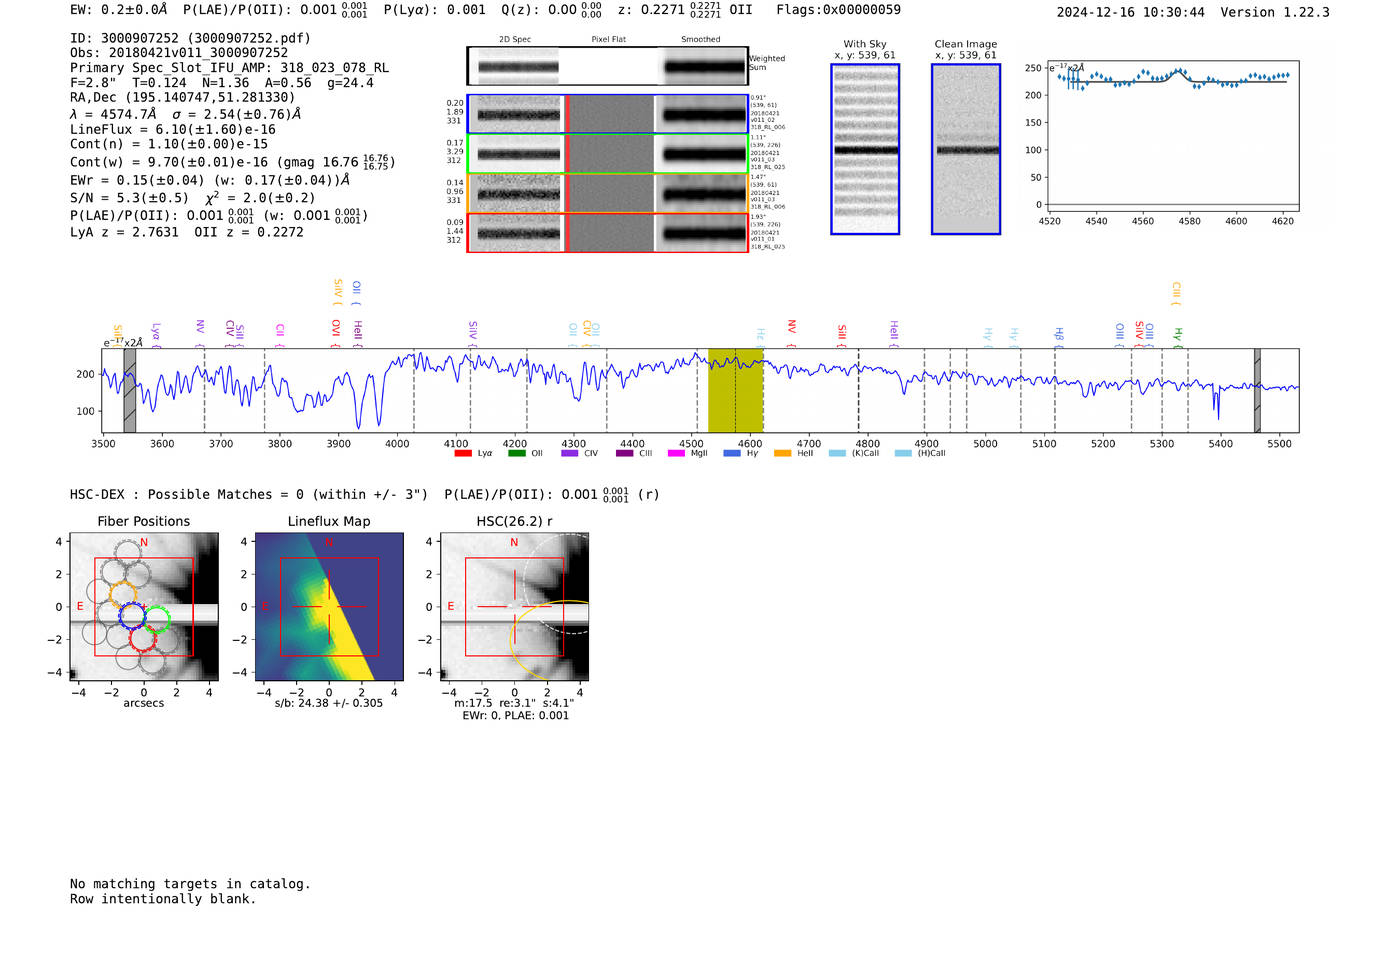Click the Fiber Positions plot
This screenshot has height=953, width=1400.
pos(144,607)
